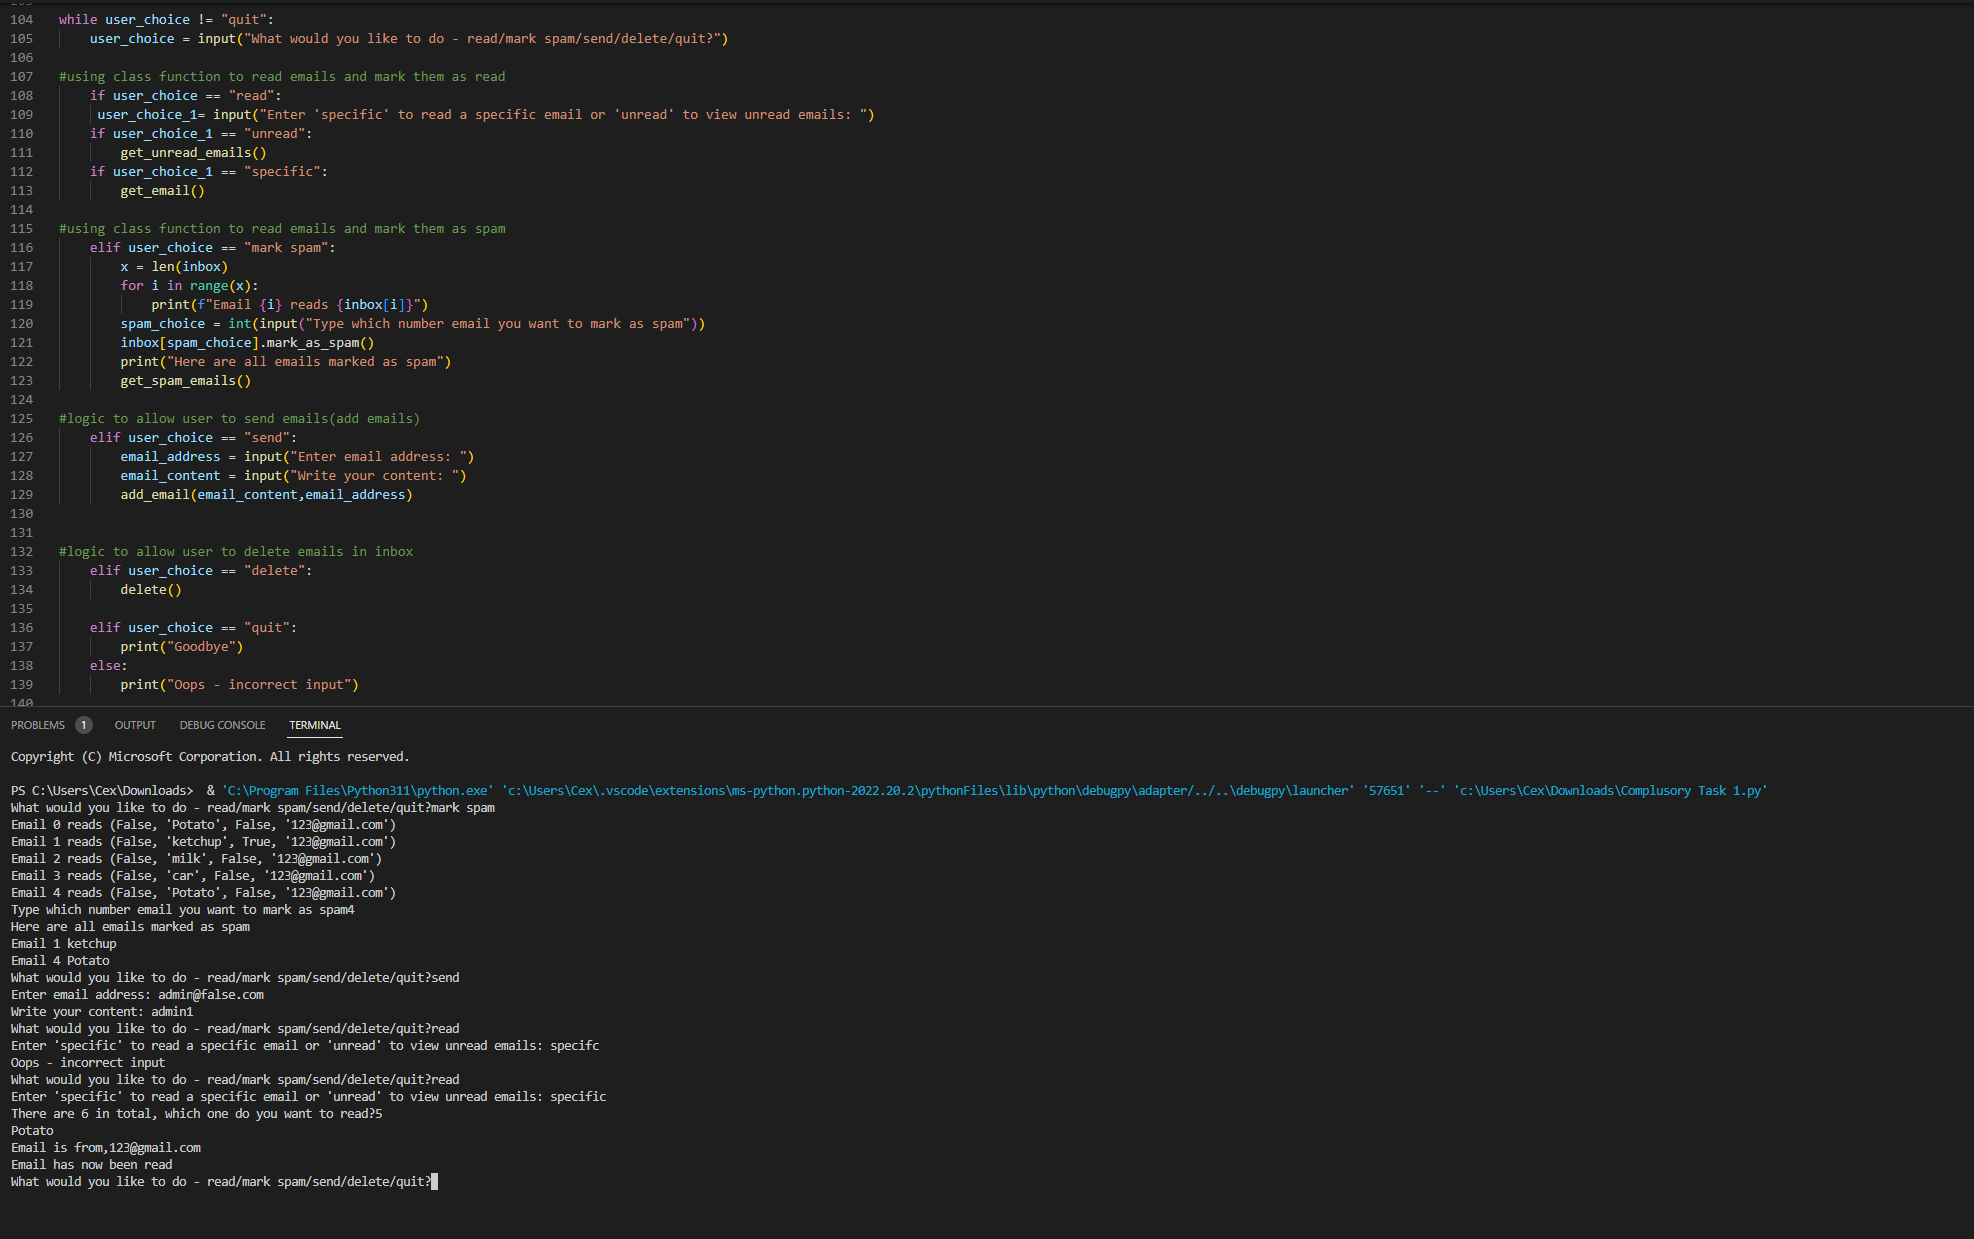
Task: Click 'print("Goodbye")' on line 137
Action: pyautogui.click(x=182, y=647)
